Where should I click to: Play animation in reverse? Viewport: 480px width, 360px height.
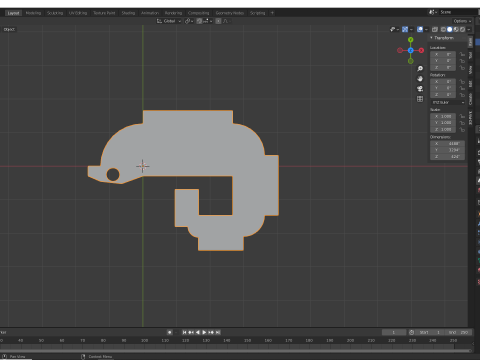tap(198, 332)
